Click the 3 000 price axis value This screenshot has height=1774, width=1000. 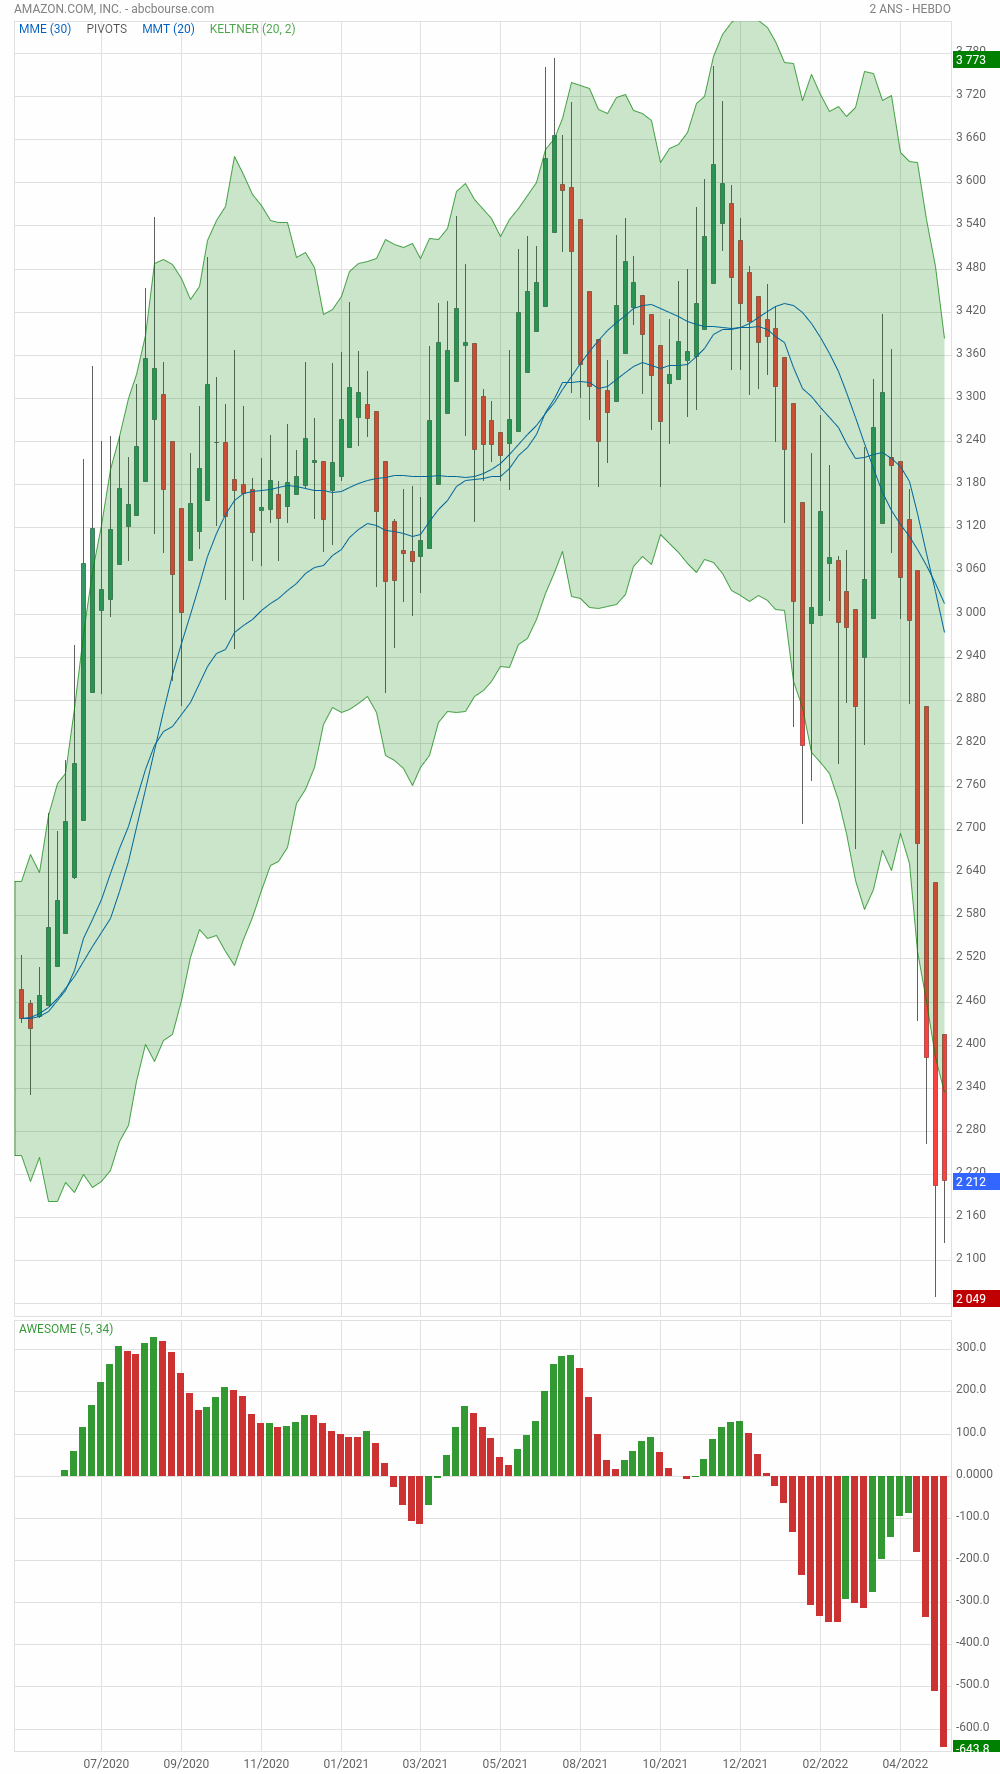tap(971, 612)
